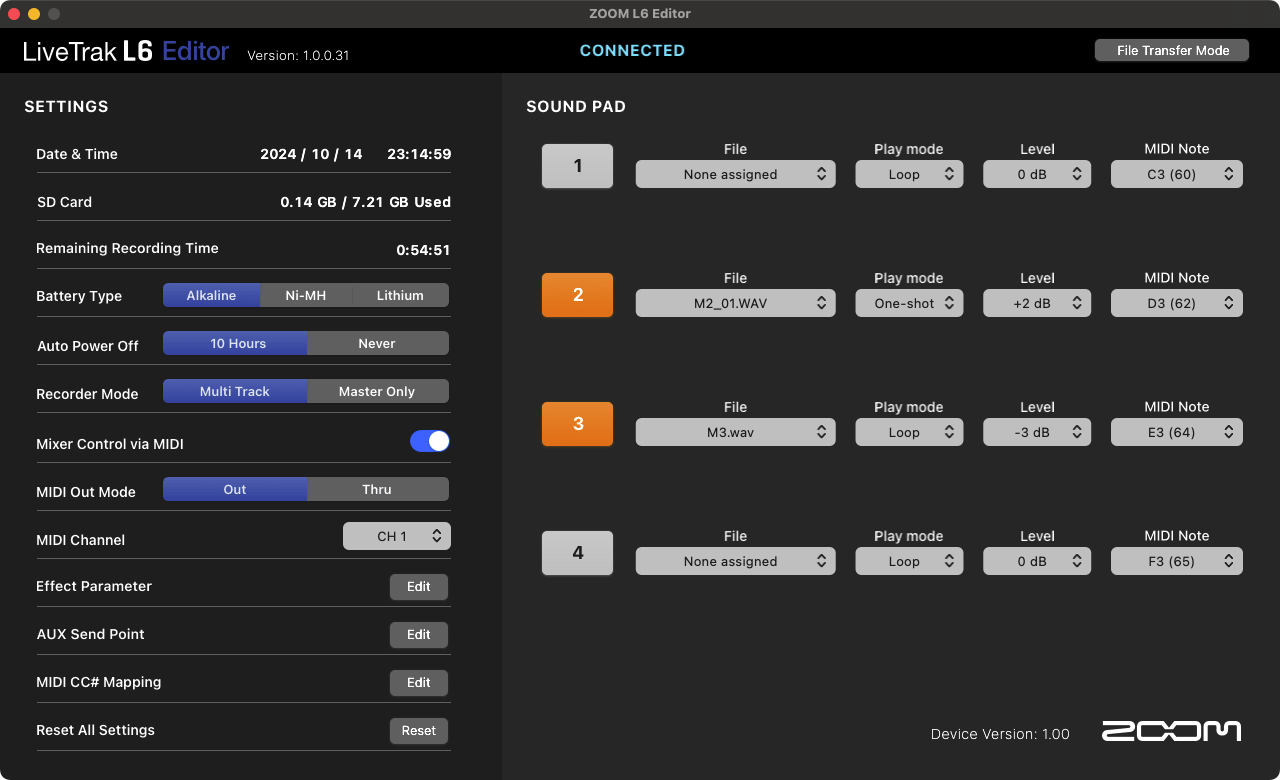Trigger sound pad 1
This screenshot has height=780, width=1280.
point(577,166)
